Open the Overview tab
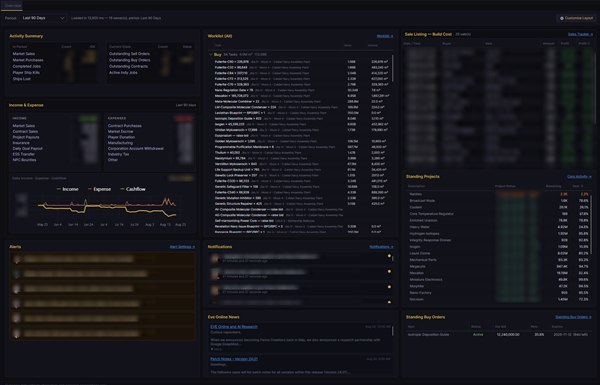 (x=13, y=6)
